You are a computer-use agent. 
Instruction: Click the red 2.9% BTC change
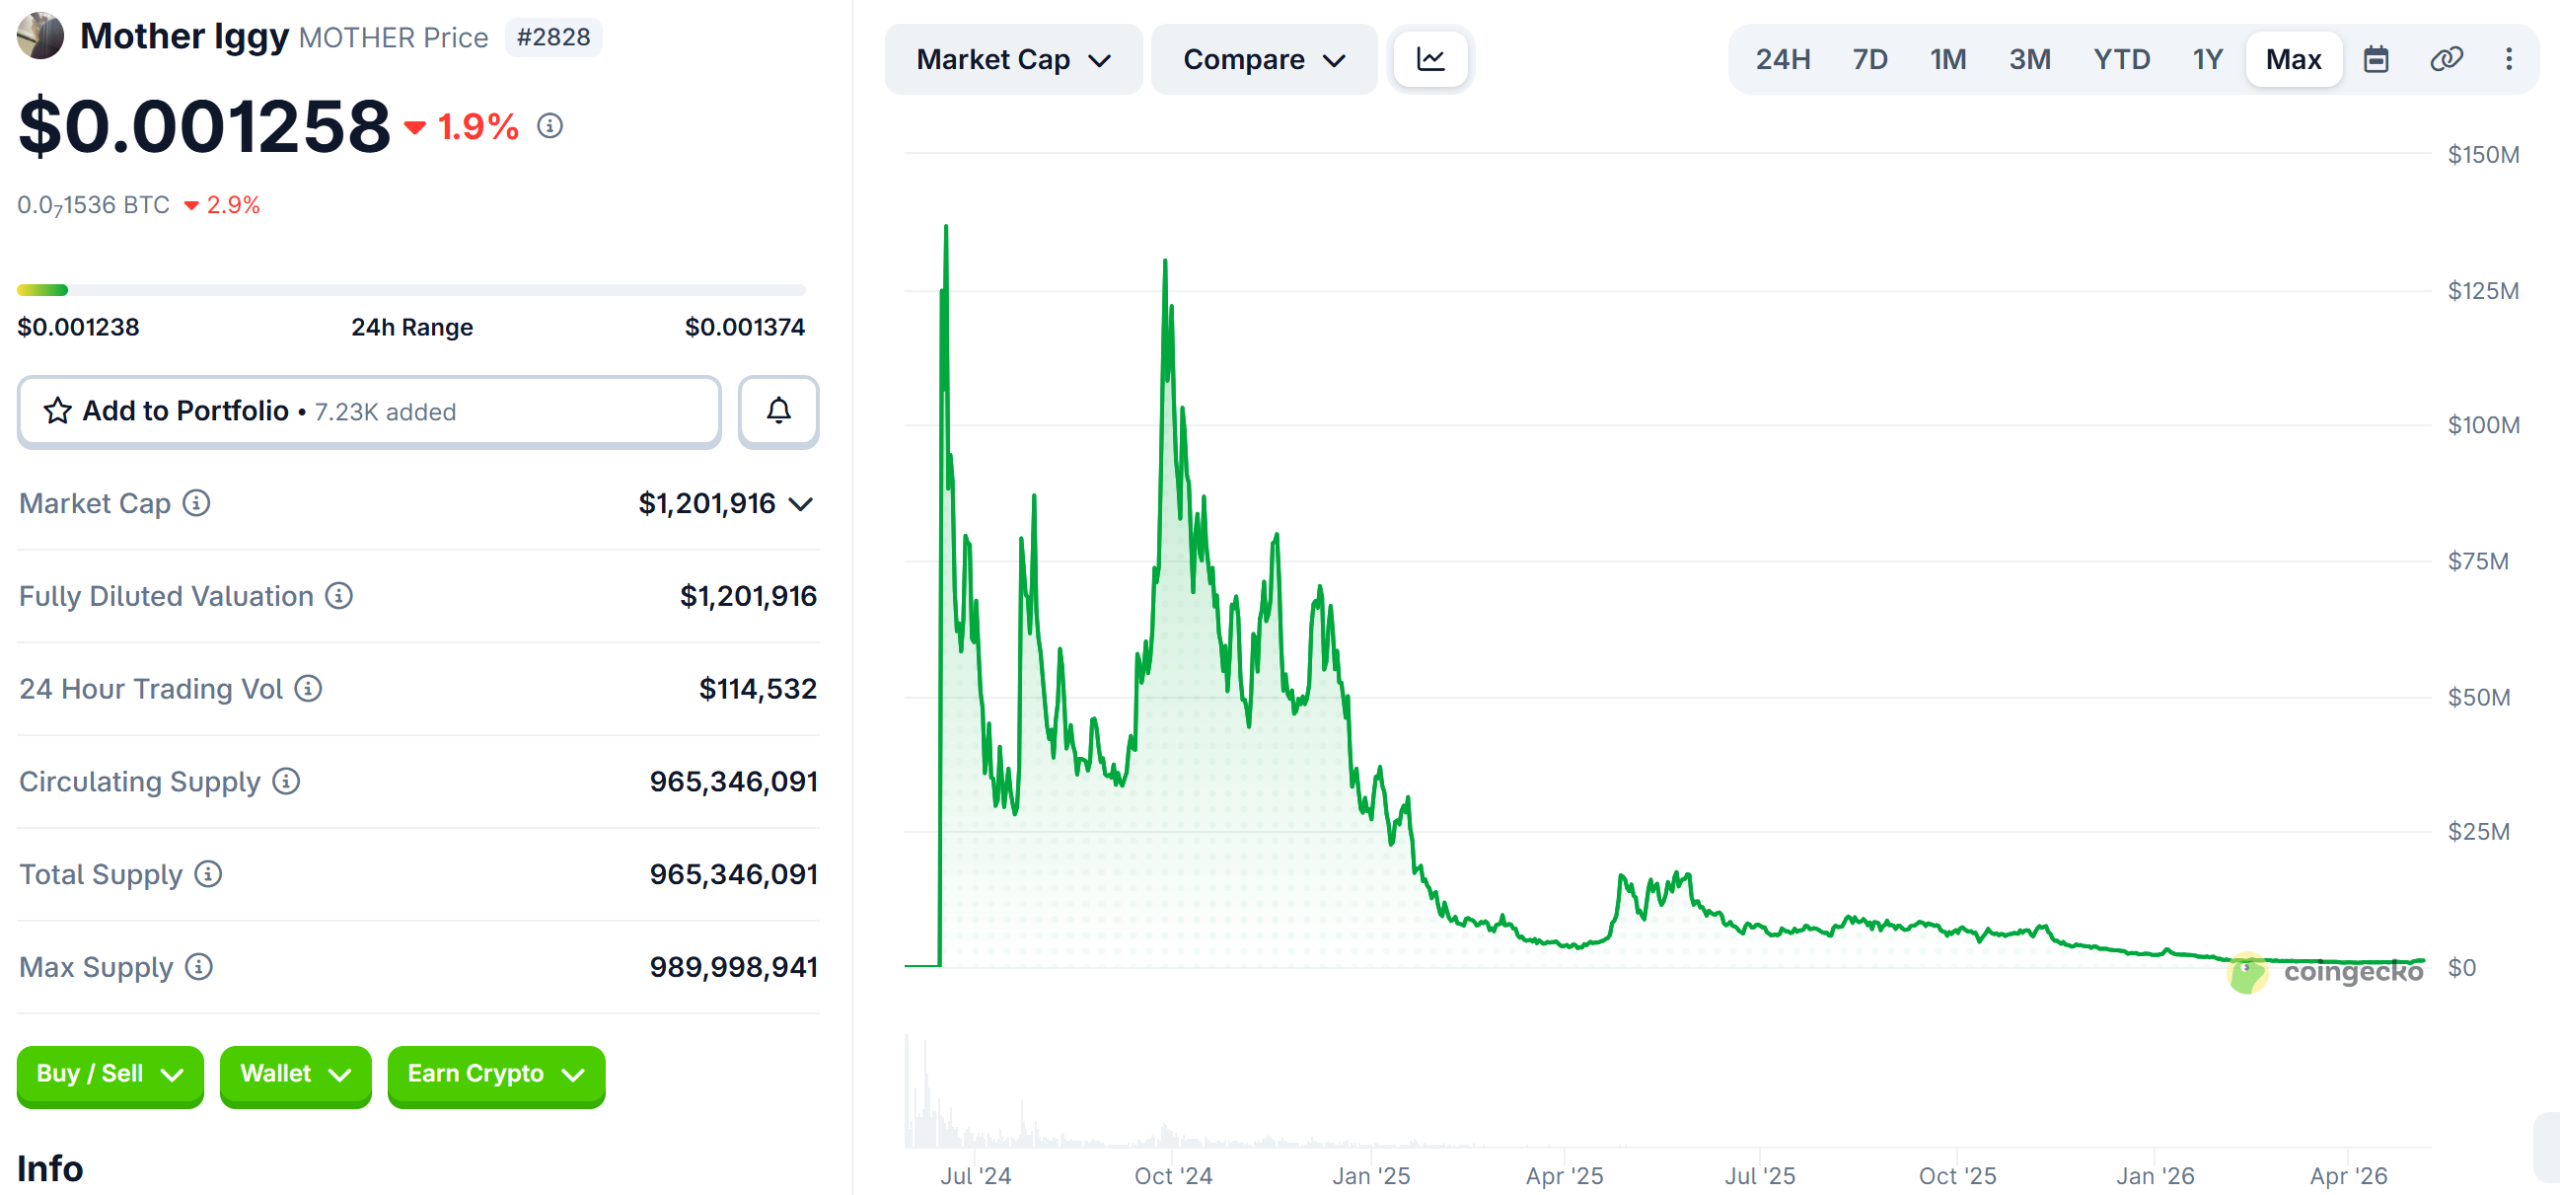[x=222, y=205]
